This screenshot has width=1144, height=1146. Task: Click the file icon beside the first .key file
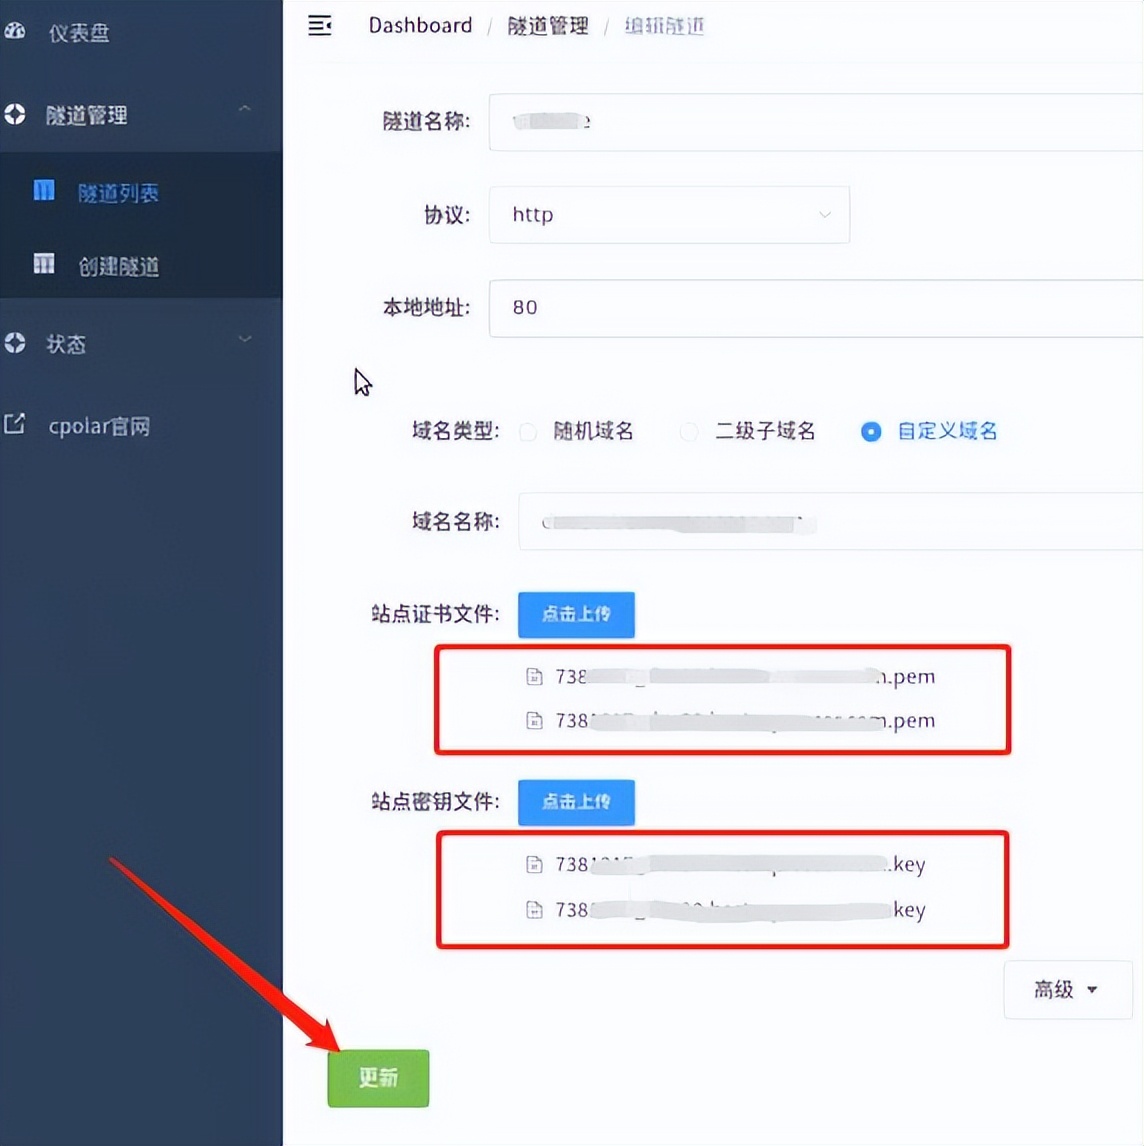coord(534,864)
